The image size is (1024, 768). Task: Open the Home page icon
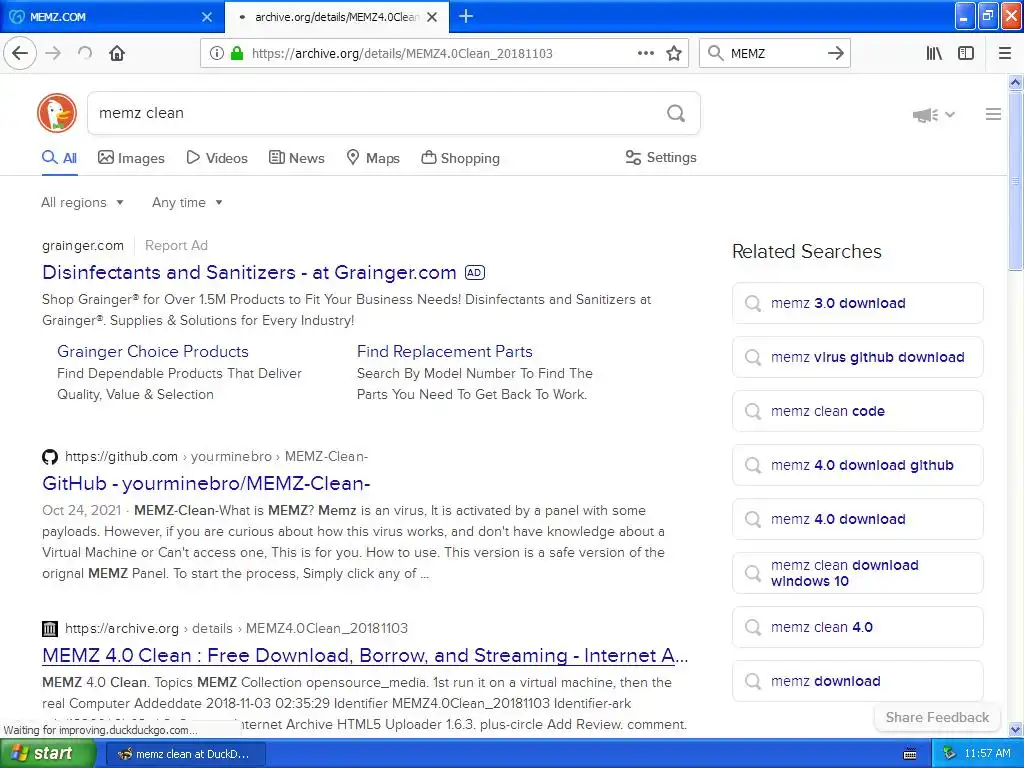coord(117,53)
